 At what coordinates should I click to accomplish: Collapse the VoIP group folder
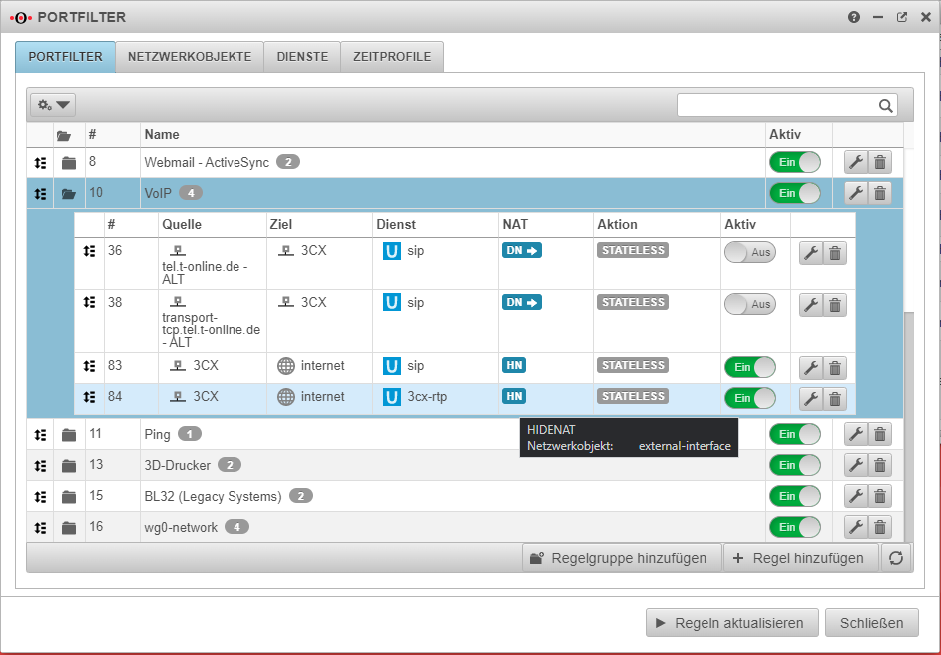[68, 194]
